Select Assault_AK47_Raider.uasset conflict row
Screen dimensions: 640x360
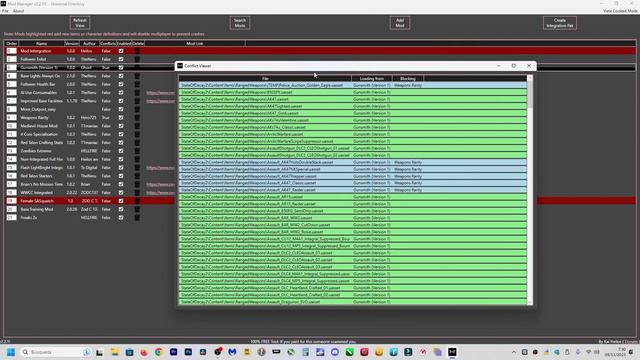click(353, 190)
